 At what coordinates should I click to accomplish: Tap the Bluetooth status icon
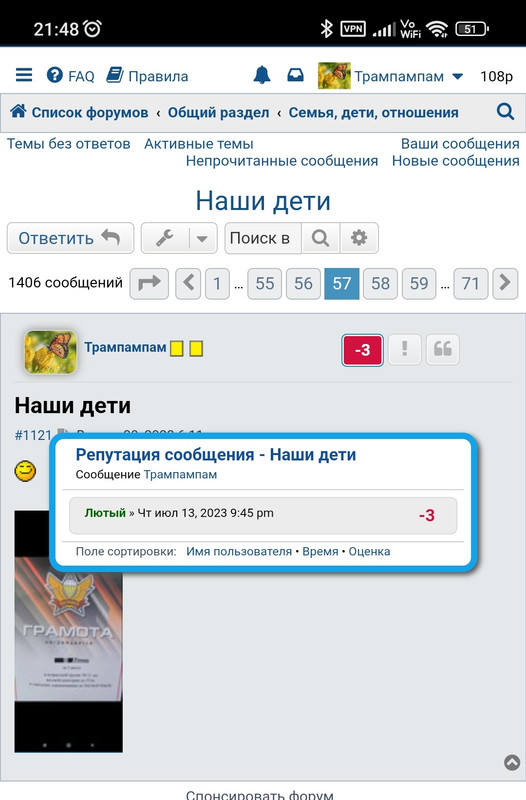tap(326, 29)
